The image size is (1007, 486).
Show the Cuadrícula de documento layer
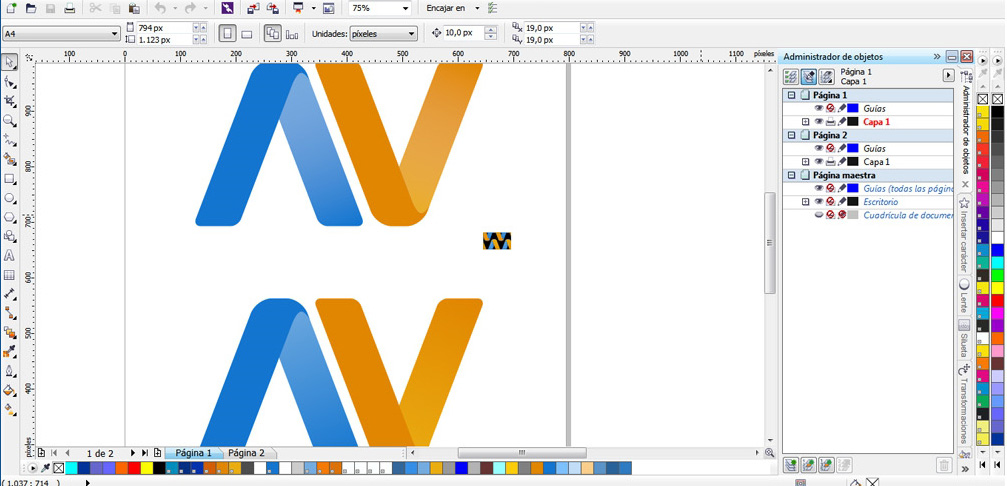click(x=818, y=215)
